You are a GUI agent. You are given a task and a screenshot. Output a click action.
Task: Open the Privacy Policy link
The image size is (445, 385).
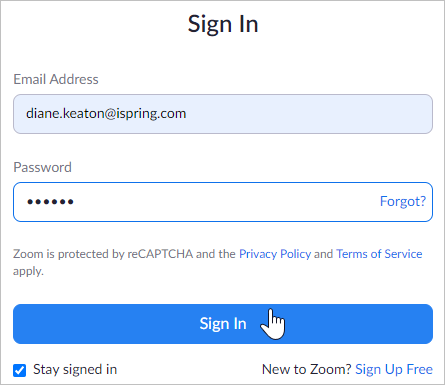point(275,254)
